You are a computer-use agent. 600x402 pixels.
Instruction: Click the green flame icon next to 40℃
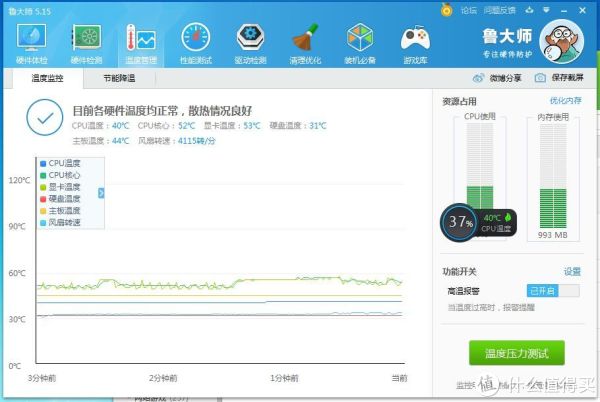tap(508, 217)
